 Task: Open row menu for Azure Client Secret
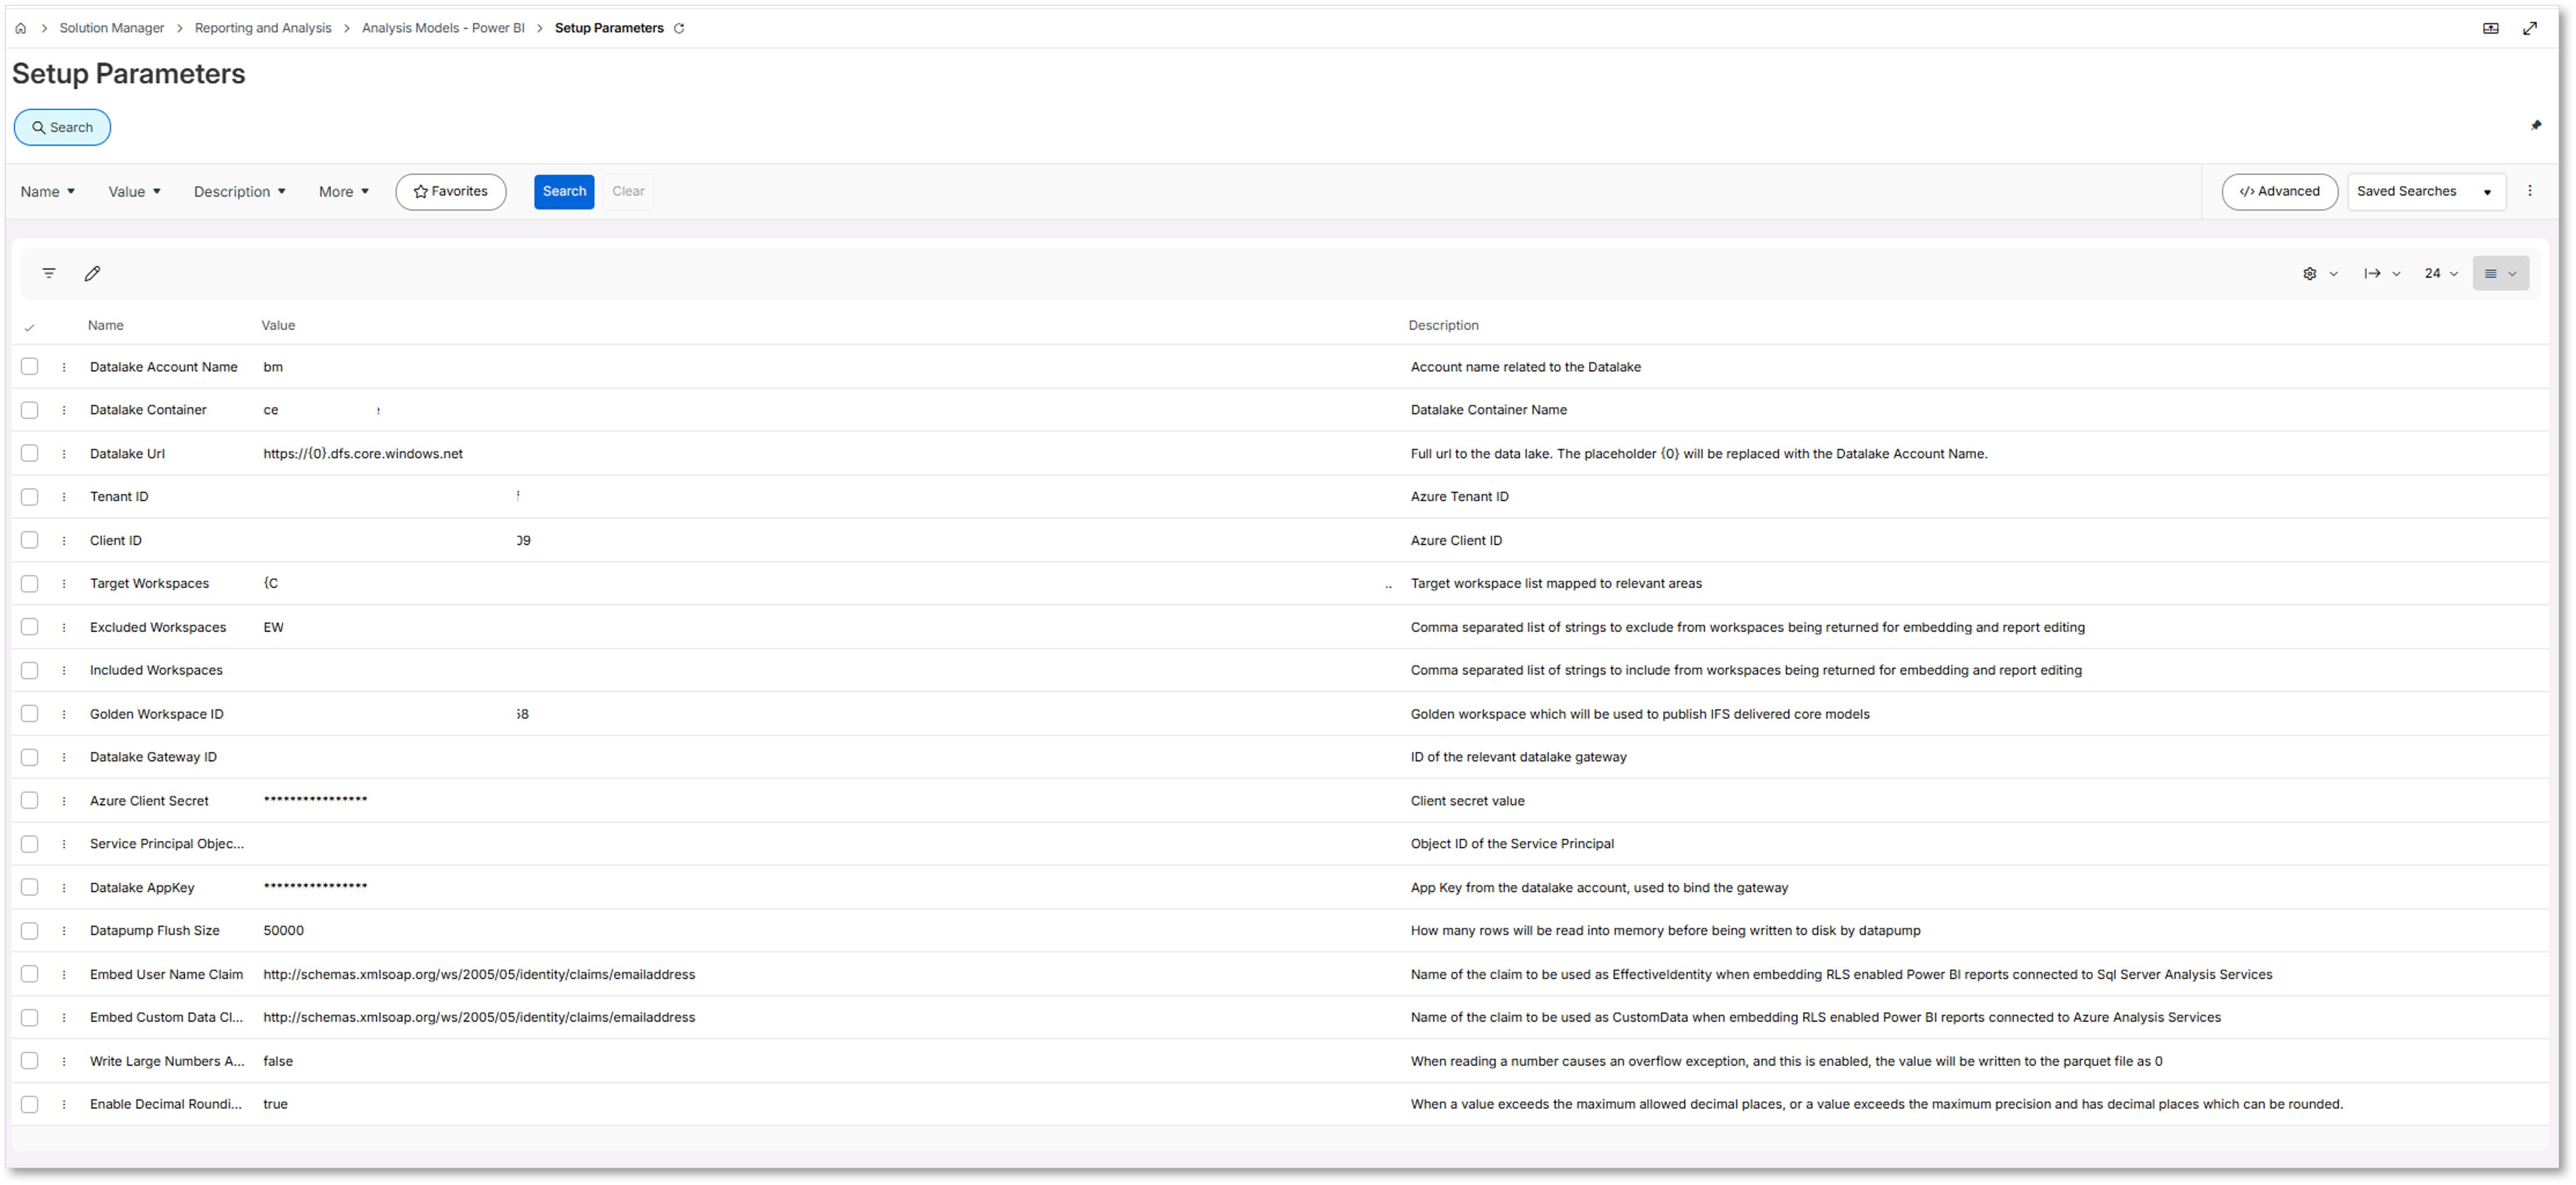click(64, 801)
